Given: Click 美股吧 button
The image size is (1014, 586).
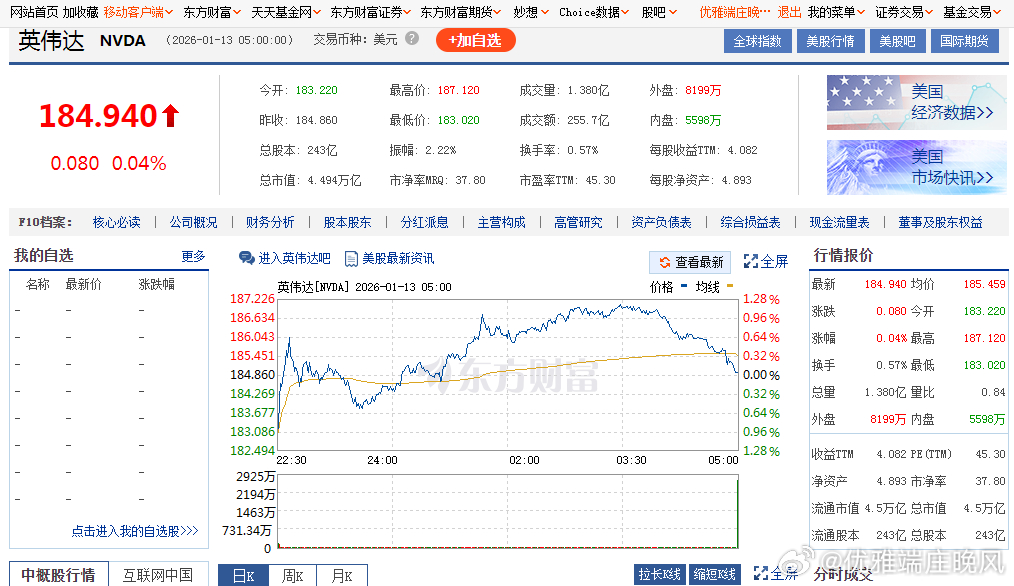Looking at the screenshot, I should 897,41.
